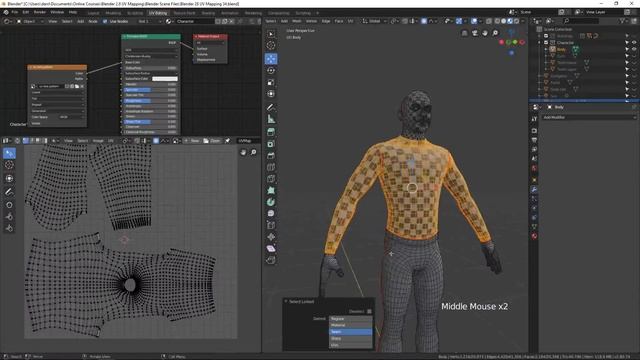Pick the Transform tool in 3D viewport
Viewport: 640px width, 360px height.
pos(271,94)
